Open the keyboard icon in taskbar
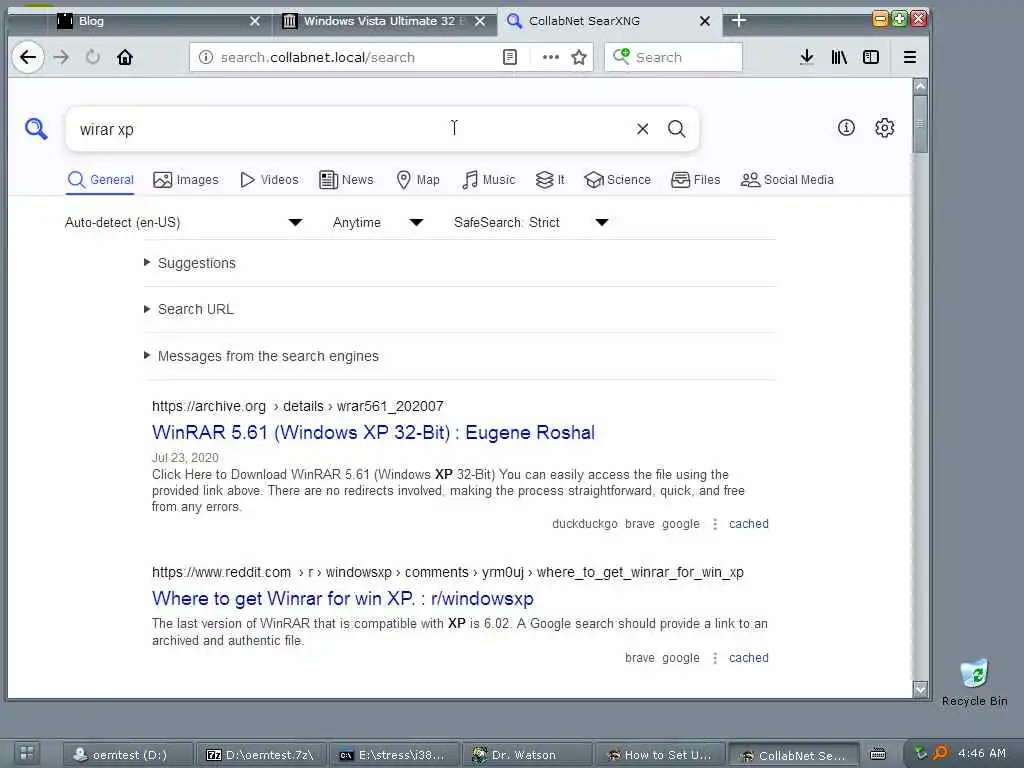This screenshot has height=768, width=1024. click(878, 754)
